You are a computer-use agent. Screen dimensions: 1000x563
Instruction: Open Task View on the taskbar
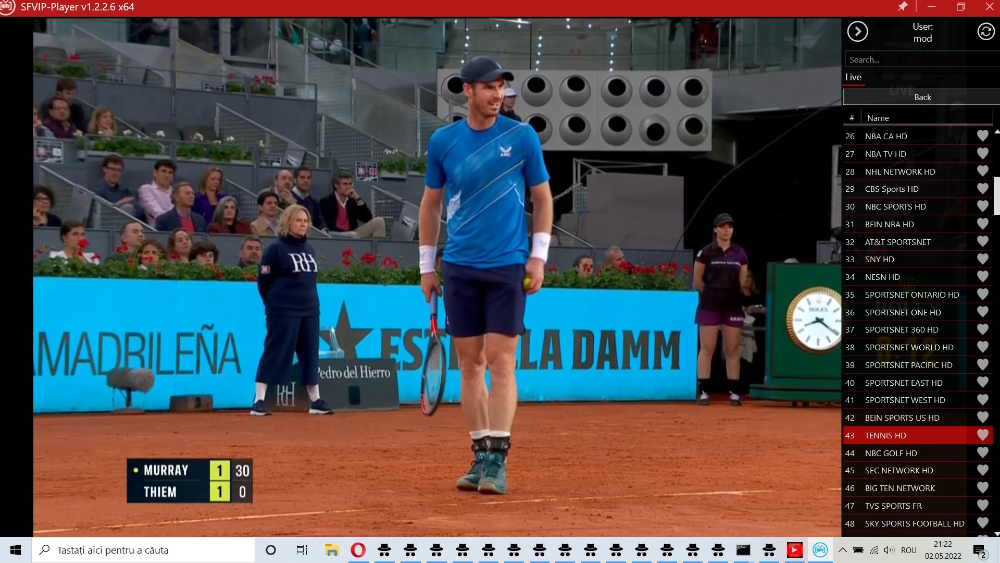pyautogui.click(x=302, y=550)
